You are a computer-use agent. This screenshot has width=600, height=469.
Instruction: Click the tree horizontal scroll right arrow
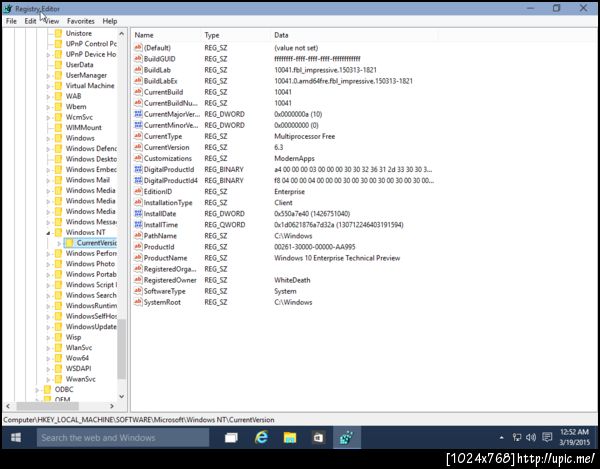point(112,406)
